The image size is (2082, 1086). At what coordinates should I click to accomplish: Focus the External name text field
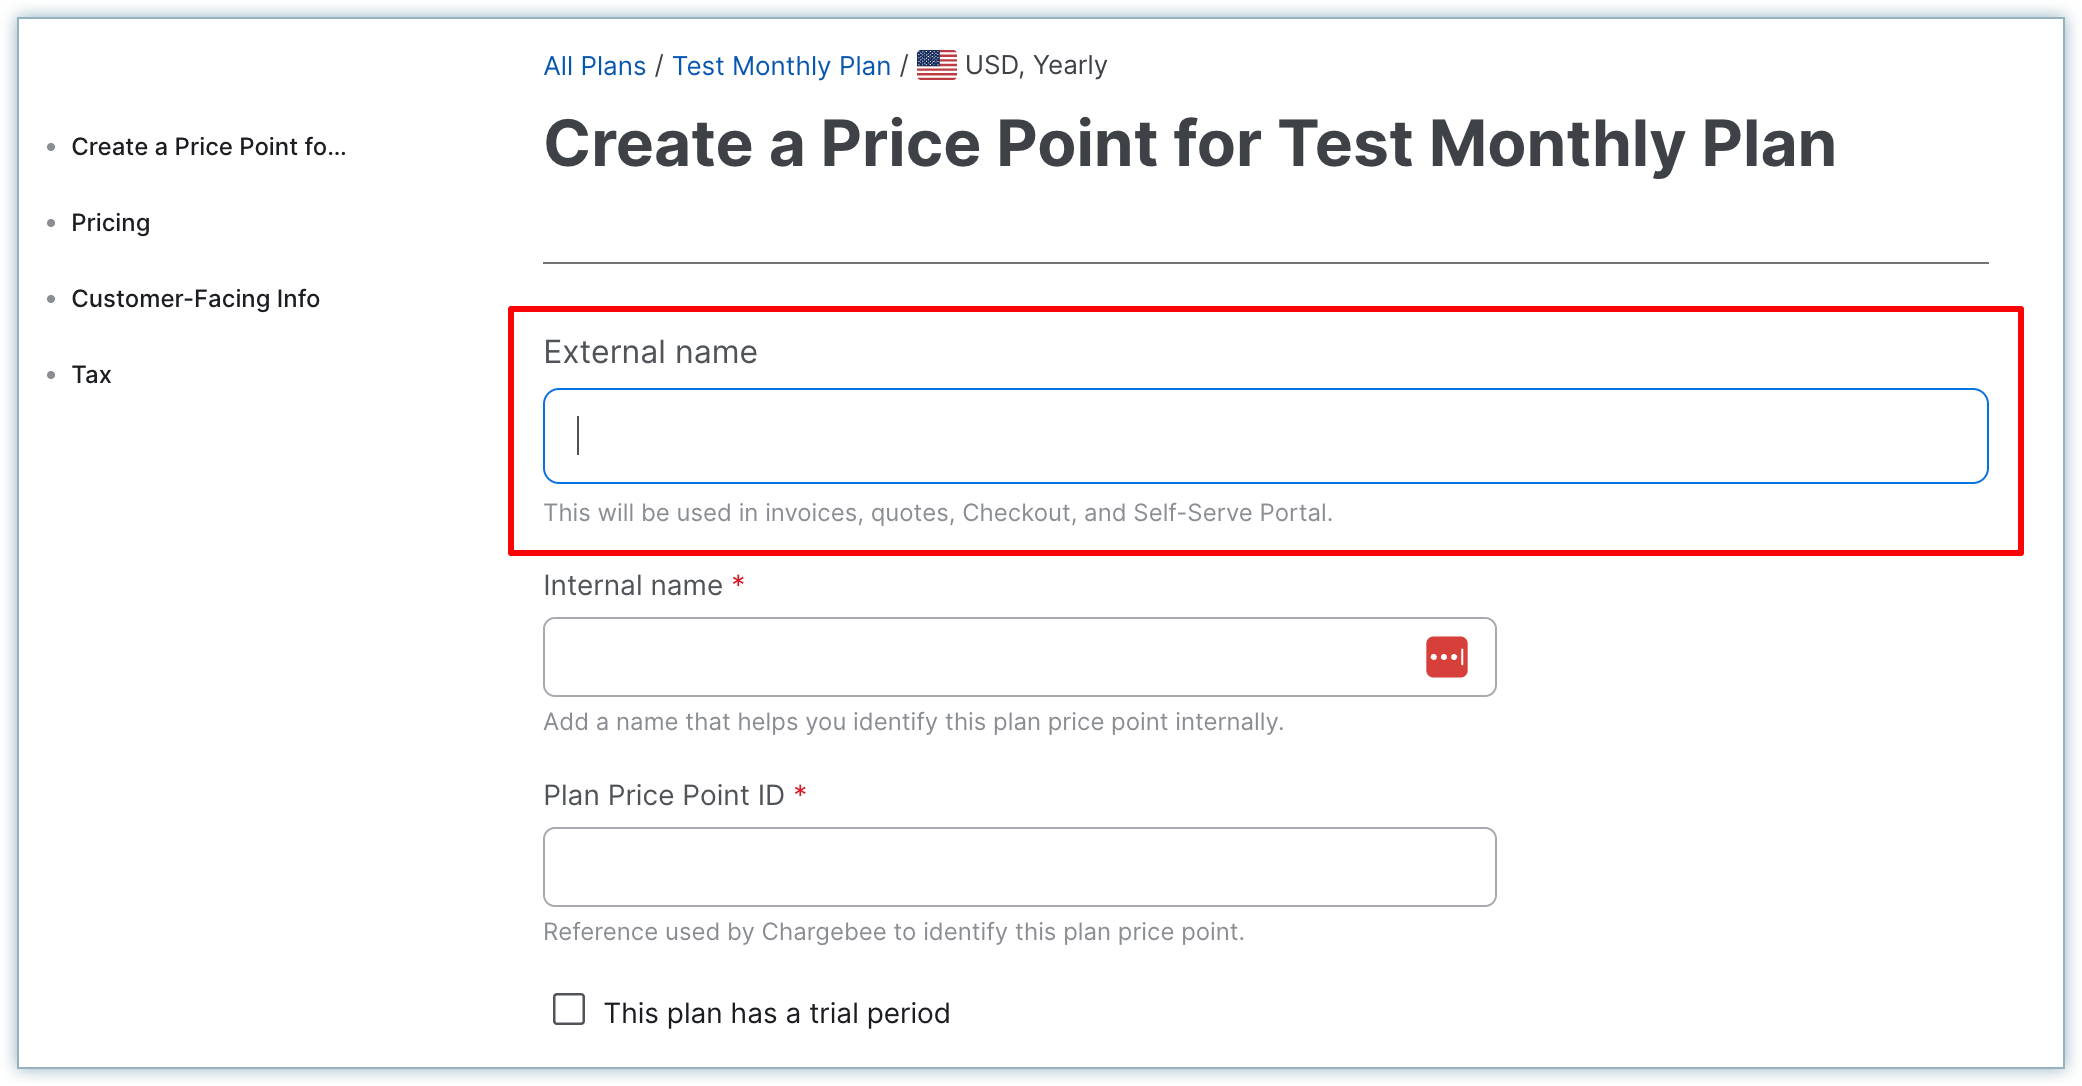click(1265, 436)
